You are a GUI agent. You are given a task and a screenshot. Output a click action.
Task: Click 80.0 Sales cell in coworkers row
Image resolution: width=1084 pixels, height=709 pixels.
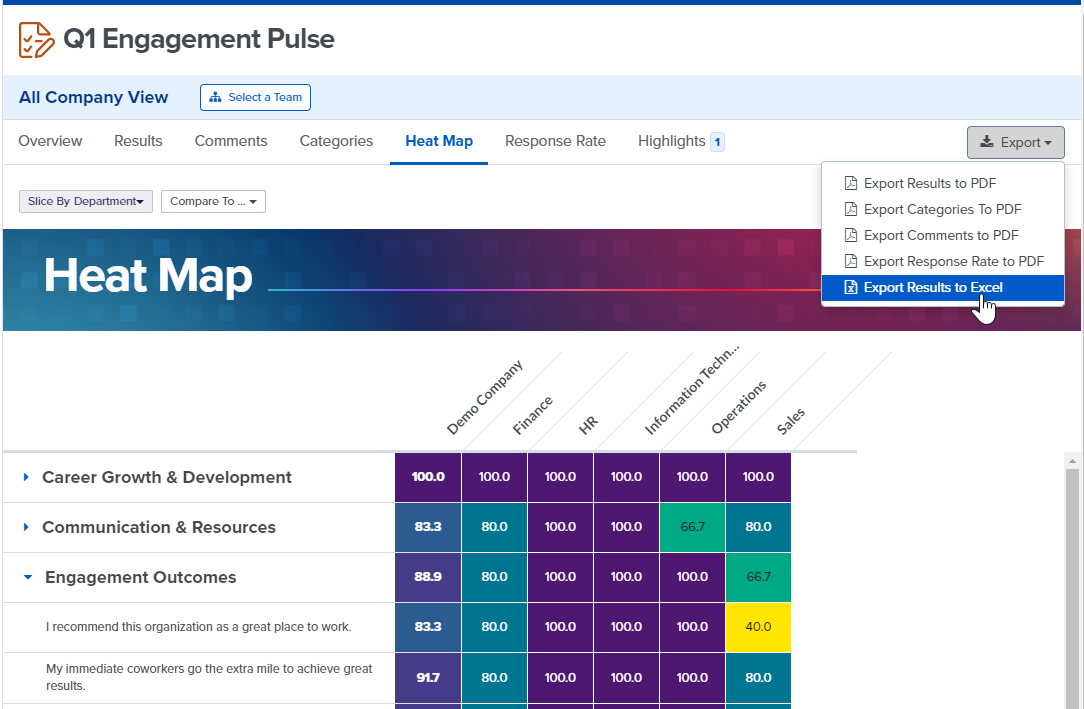[758, 678]
